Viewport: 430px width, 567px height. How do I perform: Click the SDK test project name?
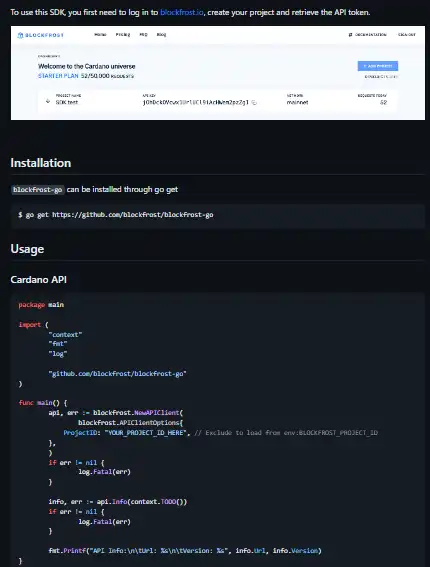67,102
